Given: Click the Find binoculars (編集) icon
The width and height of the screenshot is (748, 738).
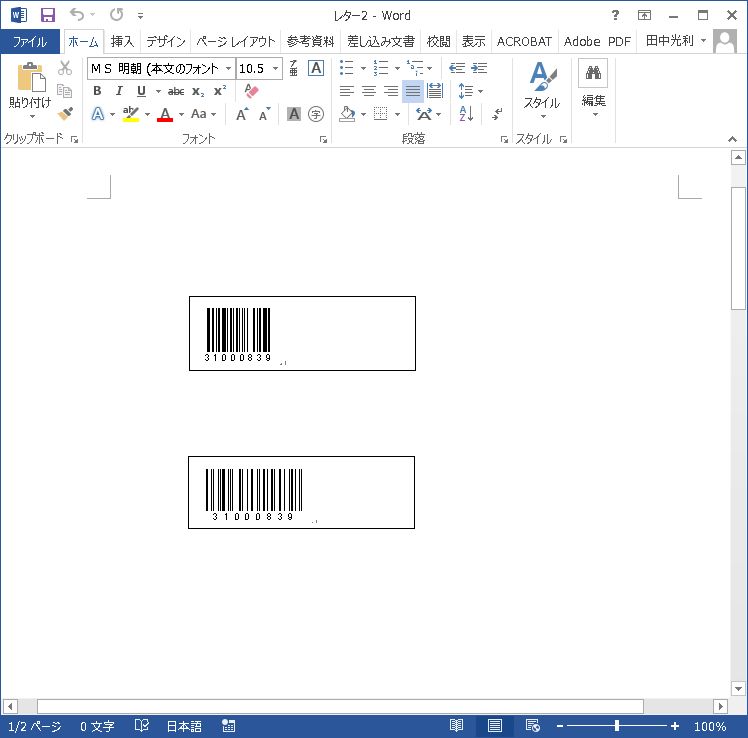Looking at the screenshot, I should (x=593, y=73).
